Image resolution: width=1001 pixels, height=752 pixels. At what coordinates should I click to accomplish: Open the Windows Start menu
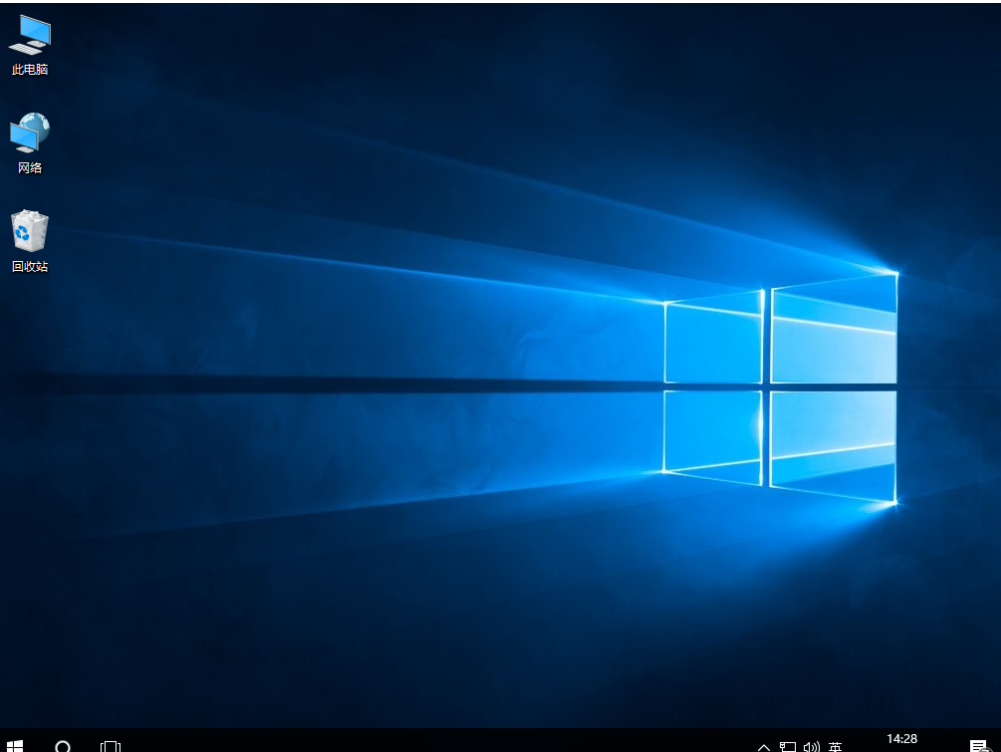point(15,746)
